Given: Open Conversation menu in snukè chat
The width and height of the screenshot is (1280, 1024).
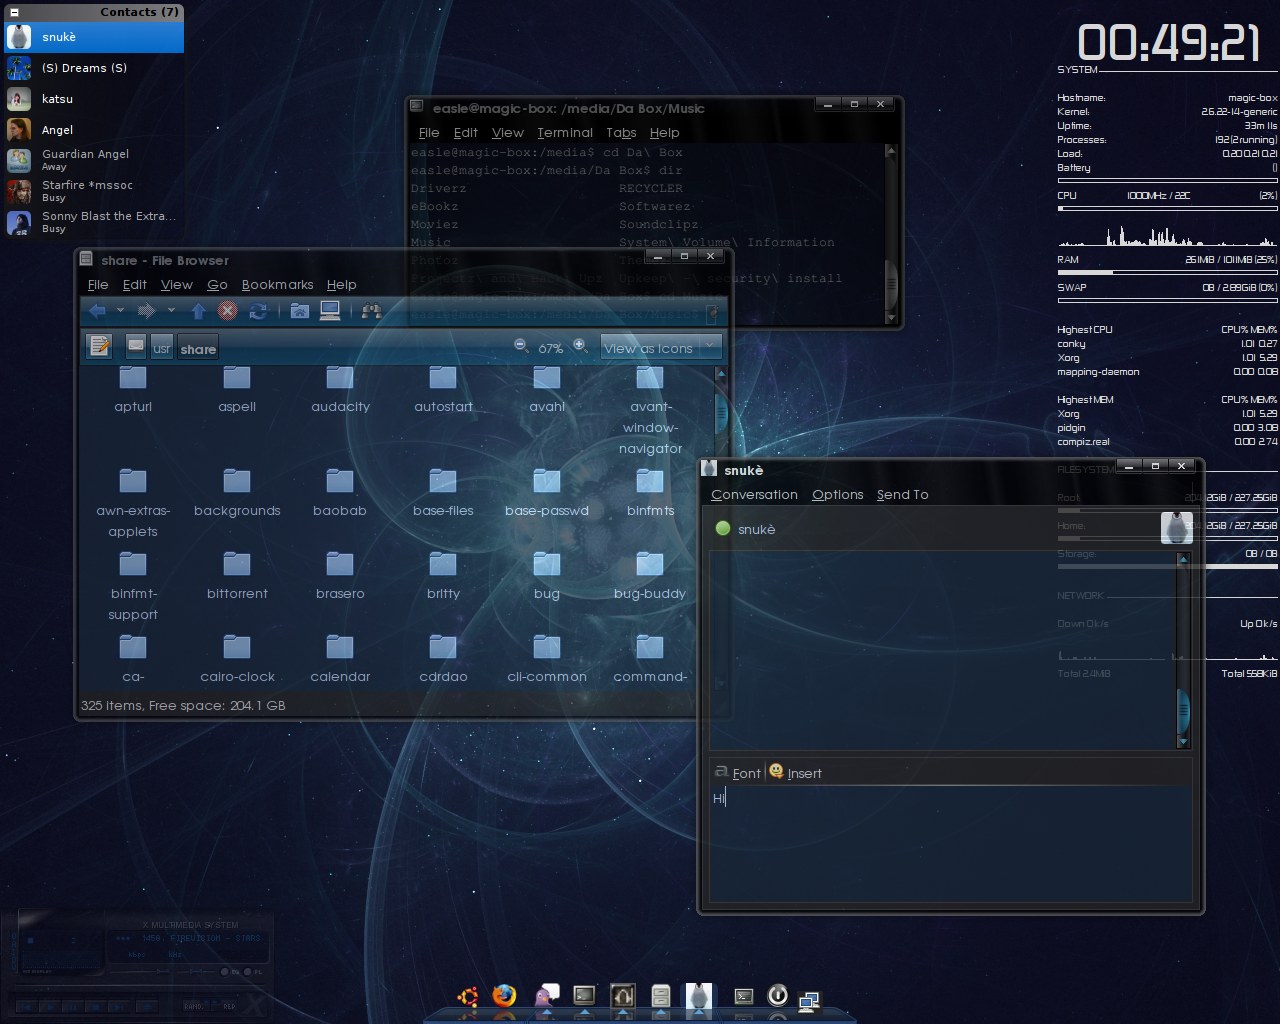Looking at the screenshot, I should 754,495.
